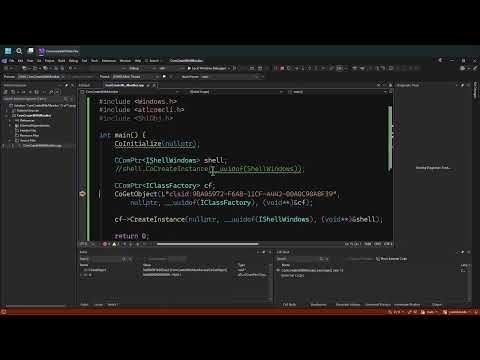Image resolution: width=480 pixels, height=360 pixels.
Task: Open the Windows Start menu
Action: pyautogui.click(x=8, y=51)
